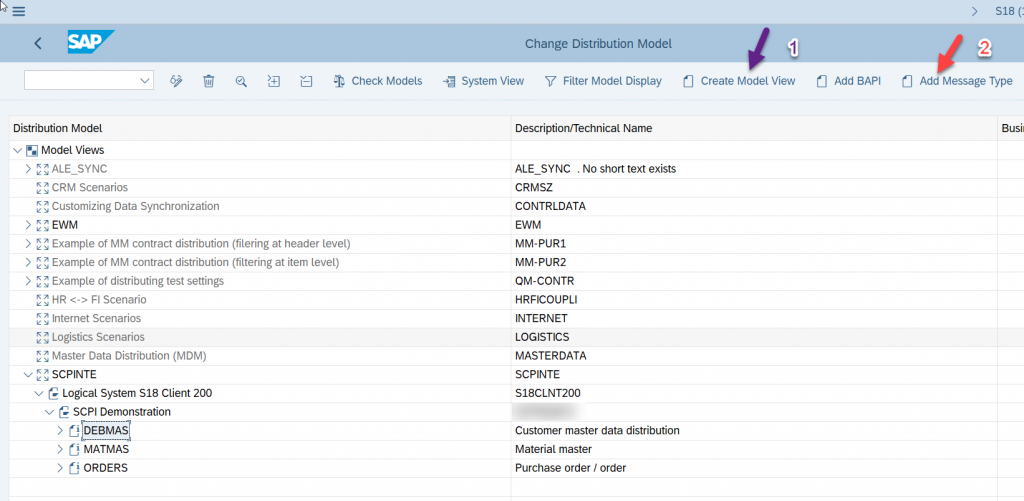This screenshot has width=1024, height=501.
Task: Click the SCPI Demonstration node icon
Action: pyautogui.click(x=64, y=412)
